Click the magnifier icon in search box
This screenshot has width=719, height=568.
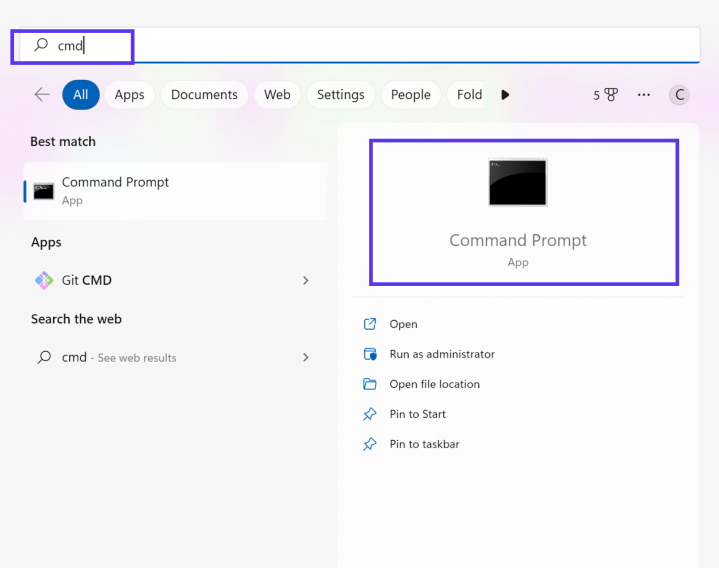(41, 45)
